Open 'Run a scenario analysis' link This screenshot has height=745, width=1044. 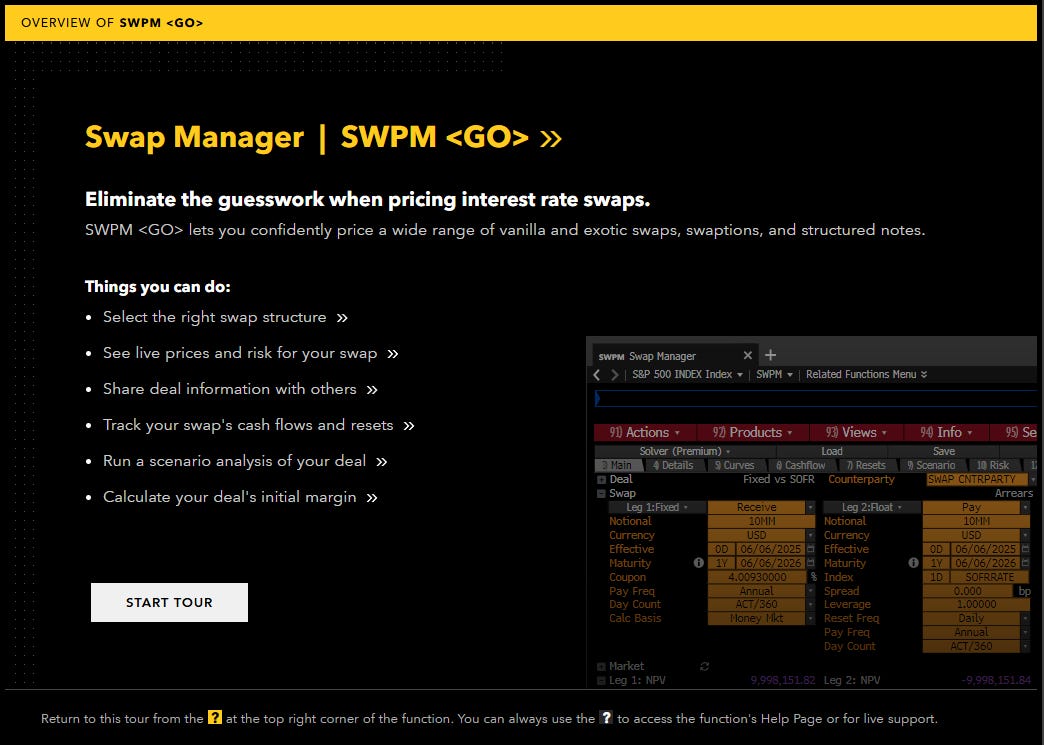coord(245,461)
